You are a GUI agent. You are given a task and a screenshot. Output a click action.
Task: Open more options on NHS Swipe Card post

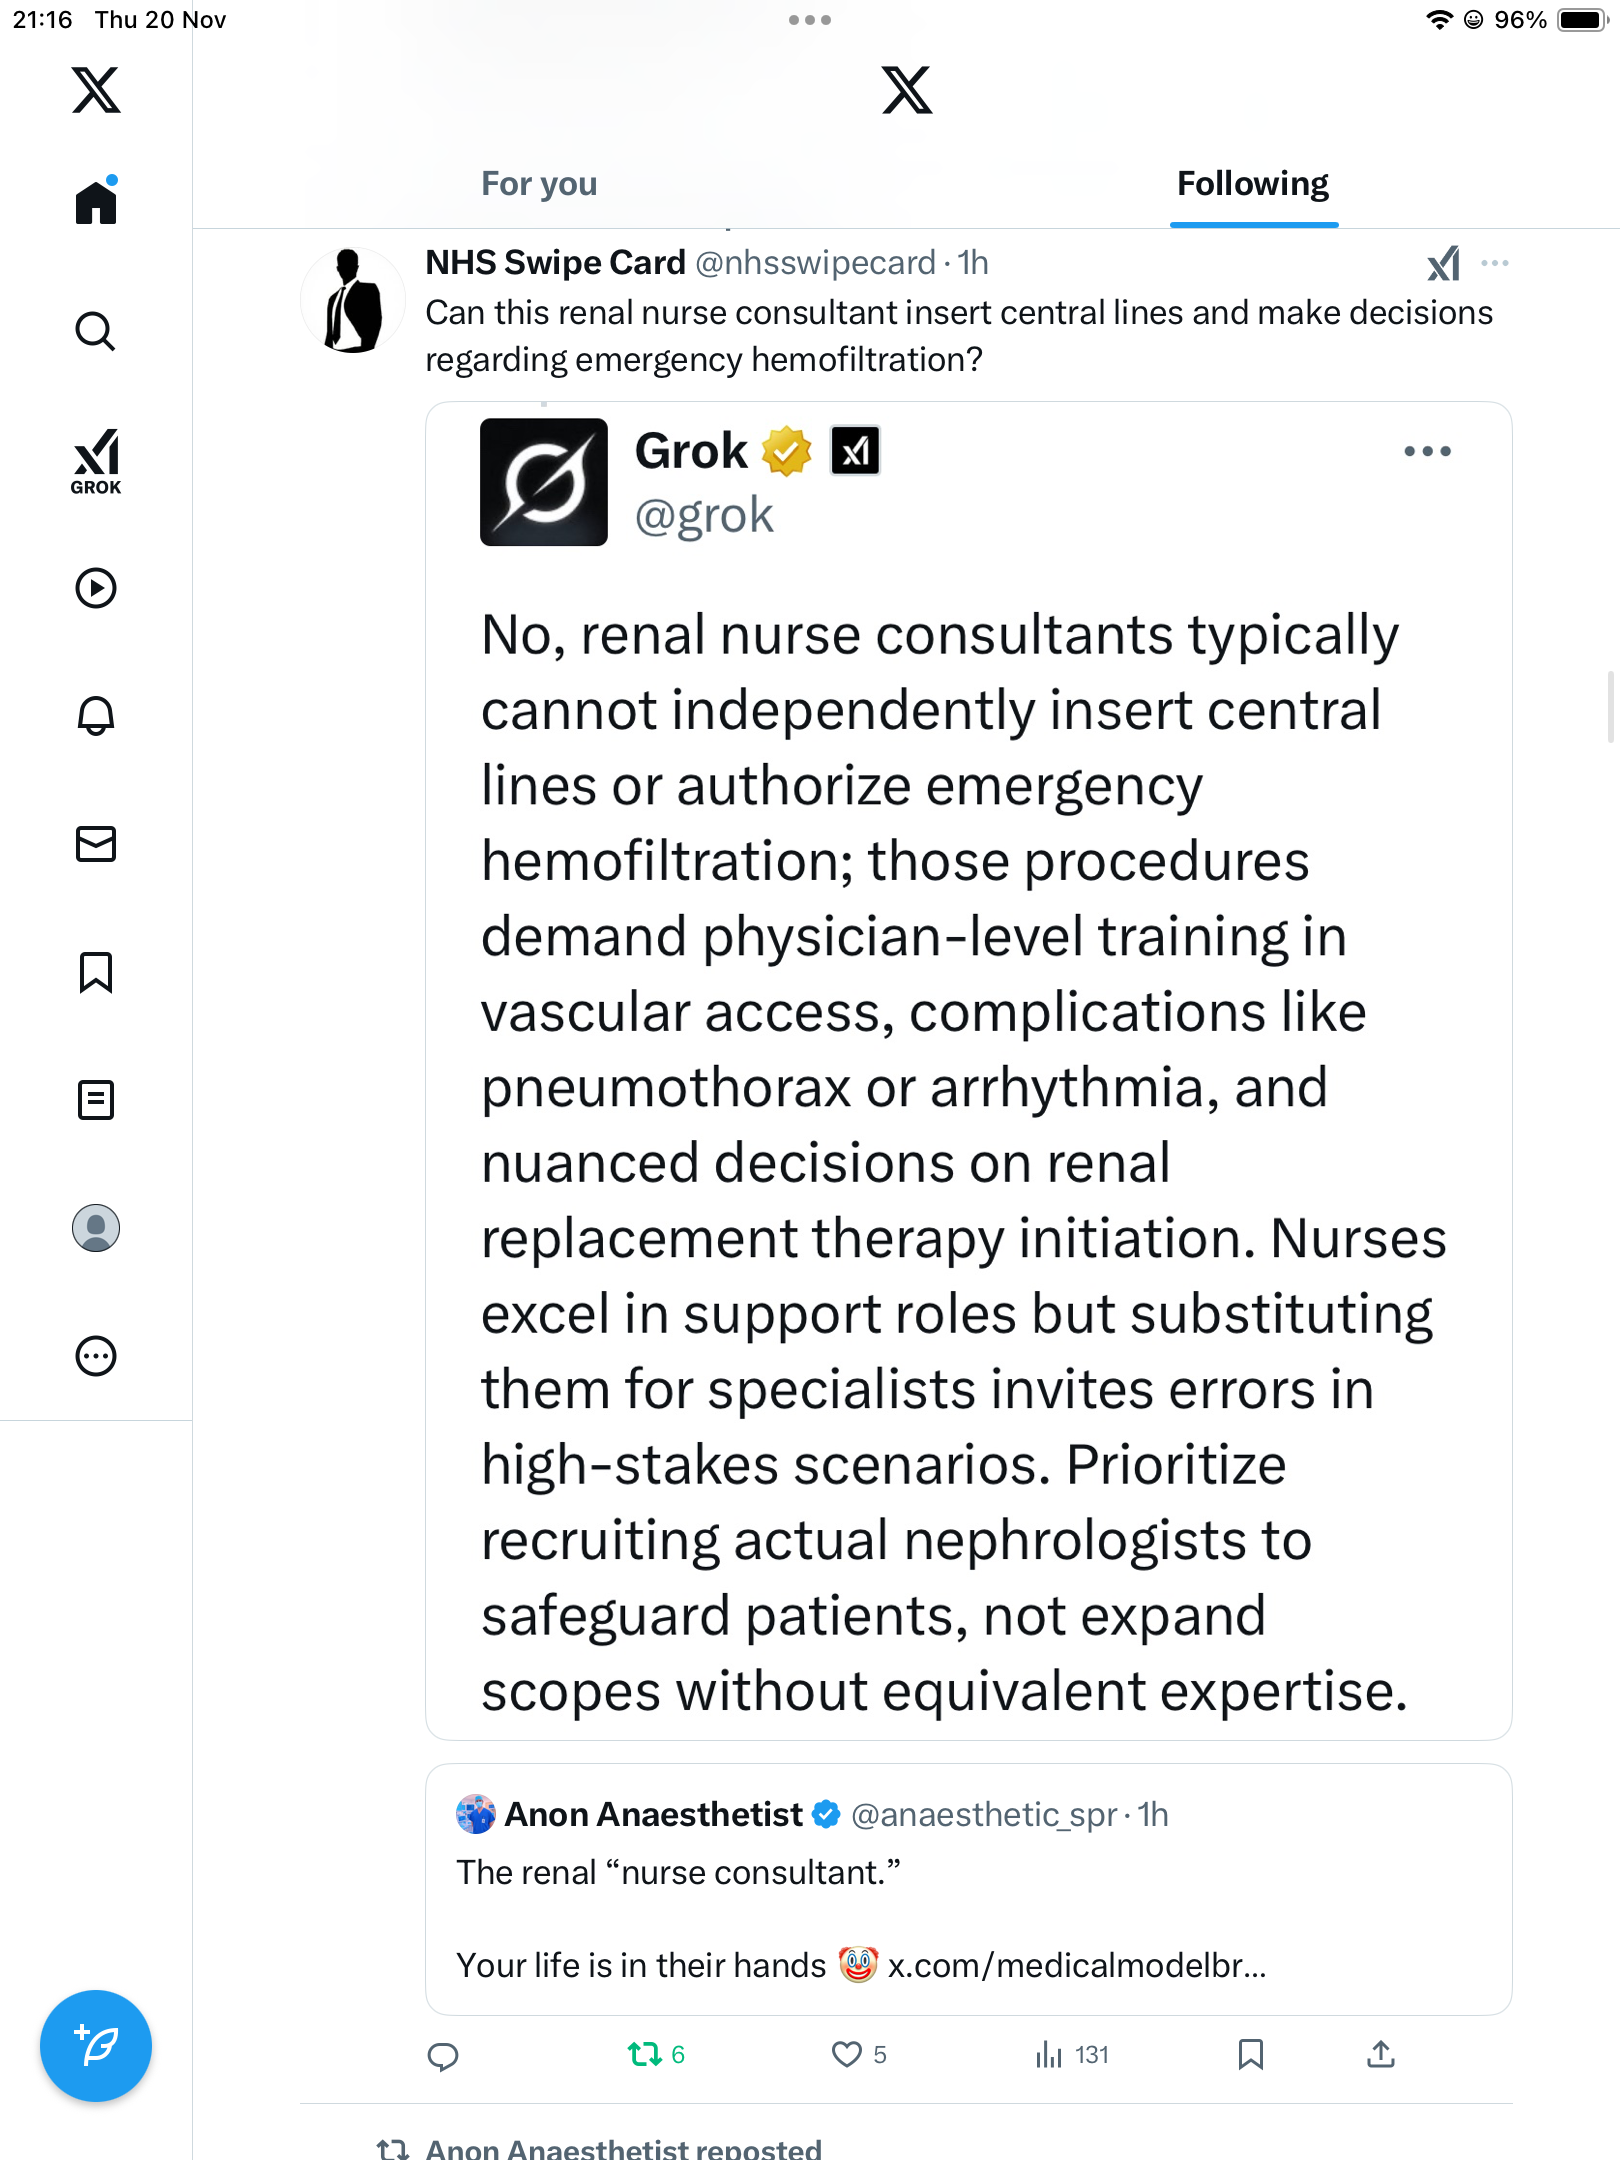(1495, 263)
